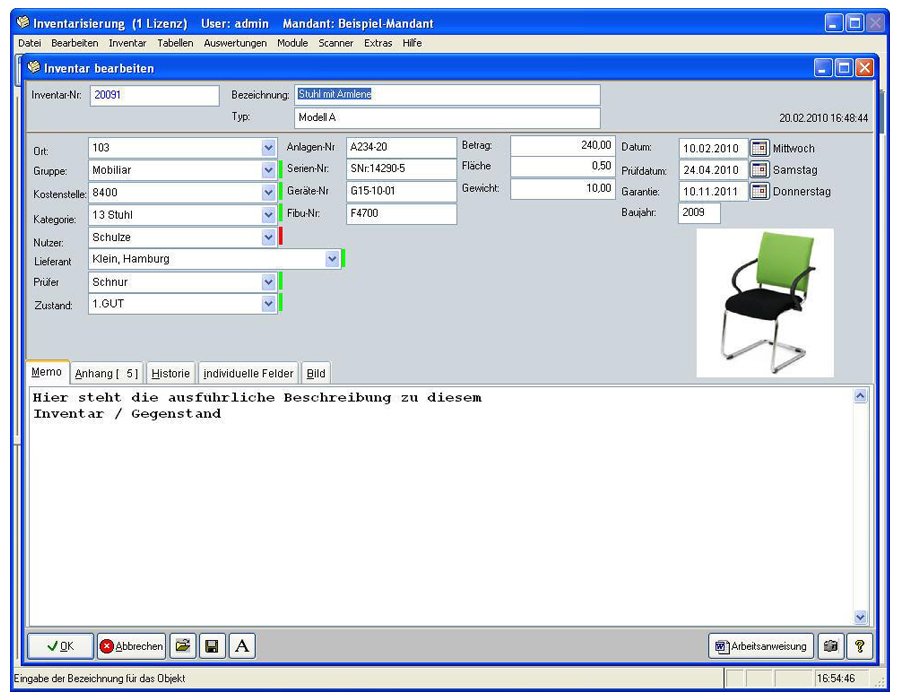This screenshot has width=900, height=700.
Task: Open font settings via the A icon
Action: 241,646
